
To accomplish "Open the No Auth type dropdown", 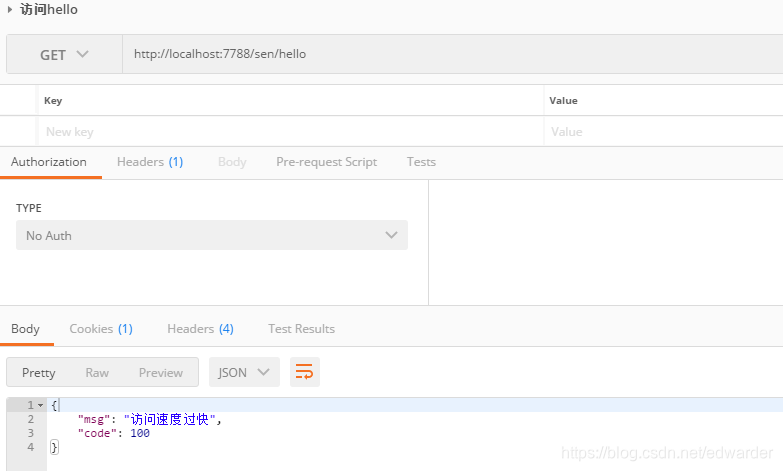I will 212,235.
